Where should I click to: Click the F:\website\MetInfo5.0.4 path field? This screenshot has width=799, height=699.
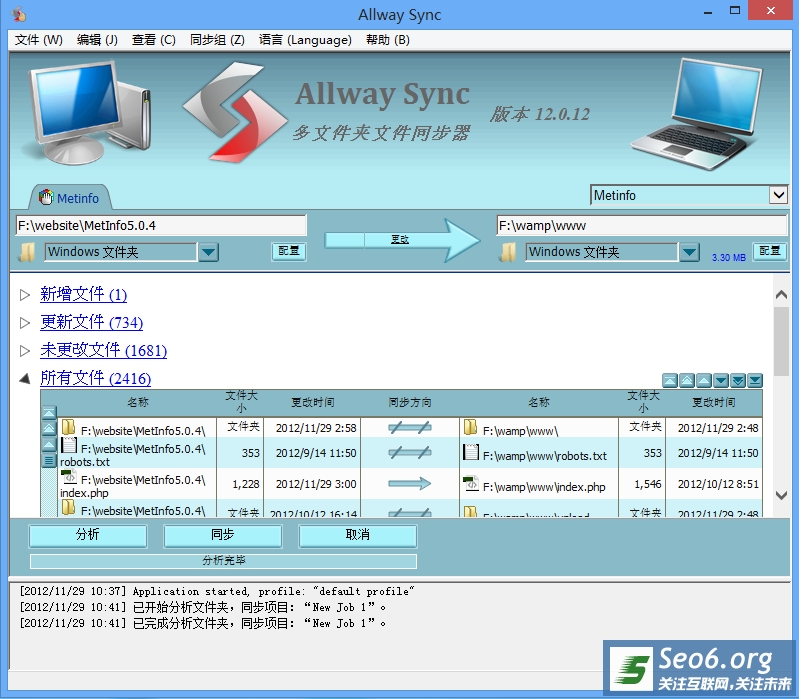tap(161, 225)
